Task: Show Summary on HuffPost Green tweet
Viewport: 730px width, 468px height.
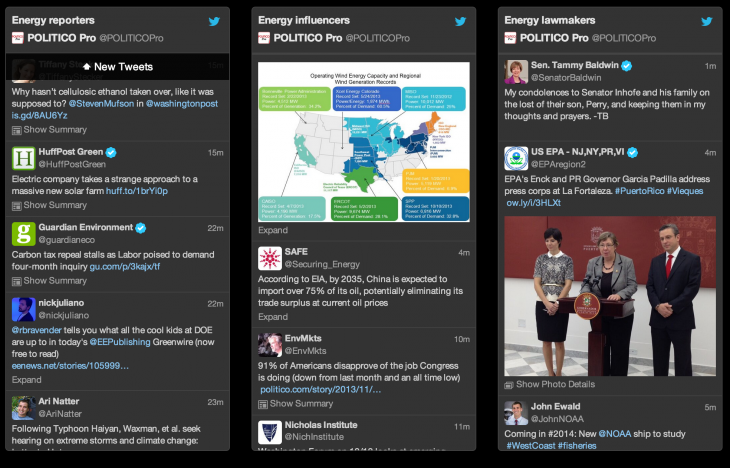Action: [55, 205]
